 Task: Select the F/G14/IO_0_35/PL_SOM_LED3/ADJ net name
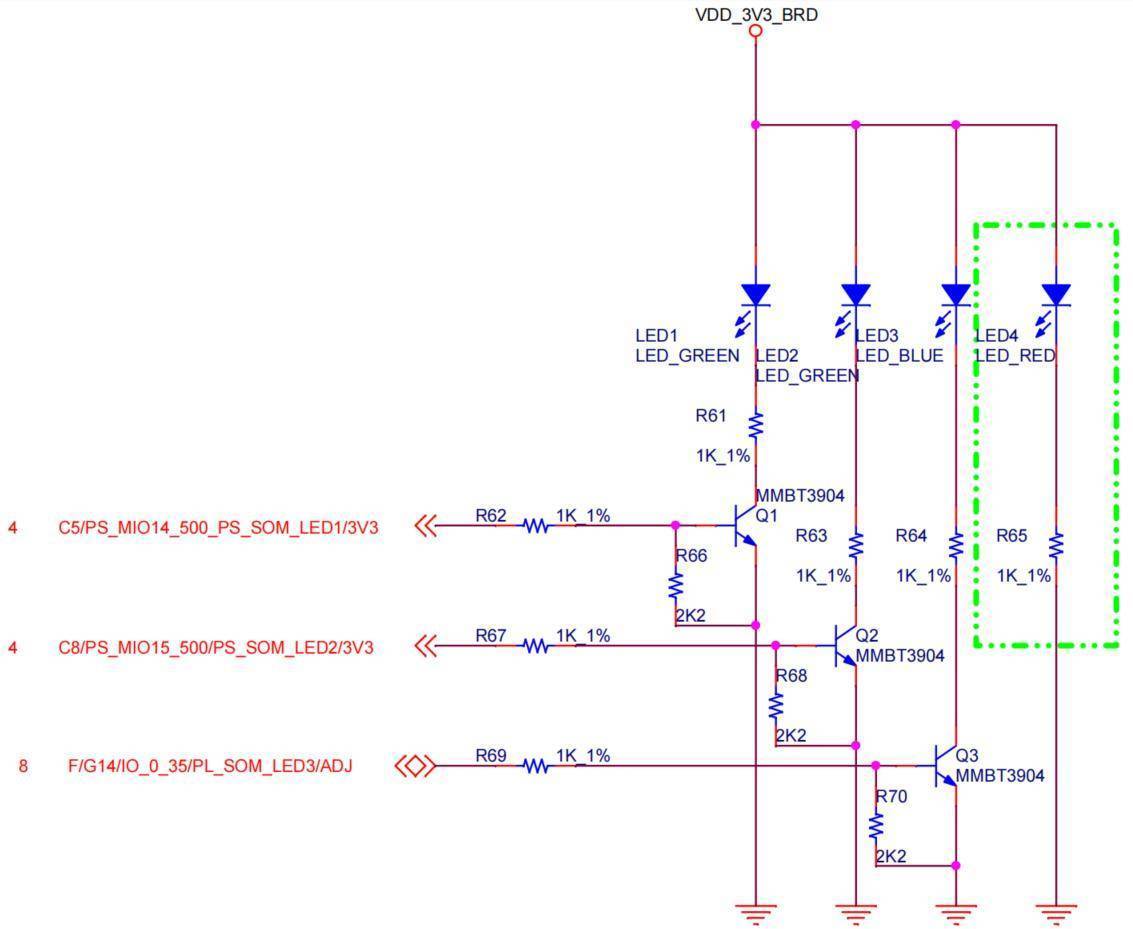(210, 766)
